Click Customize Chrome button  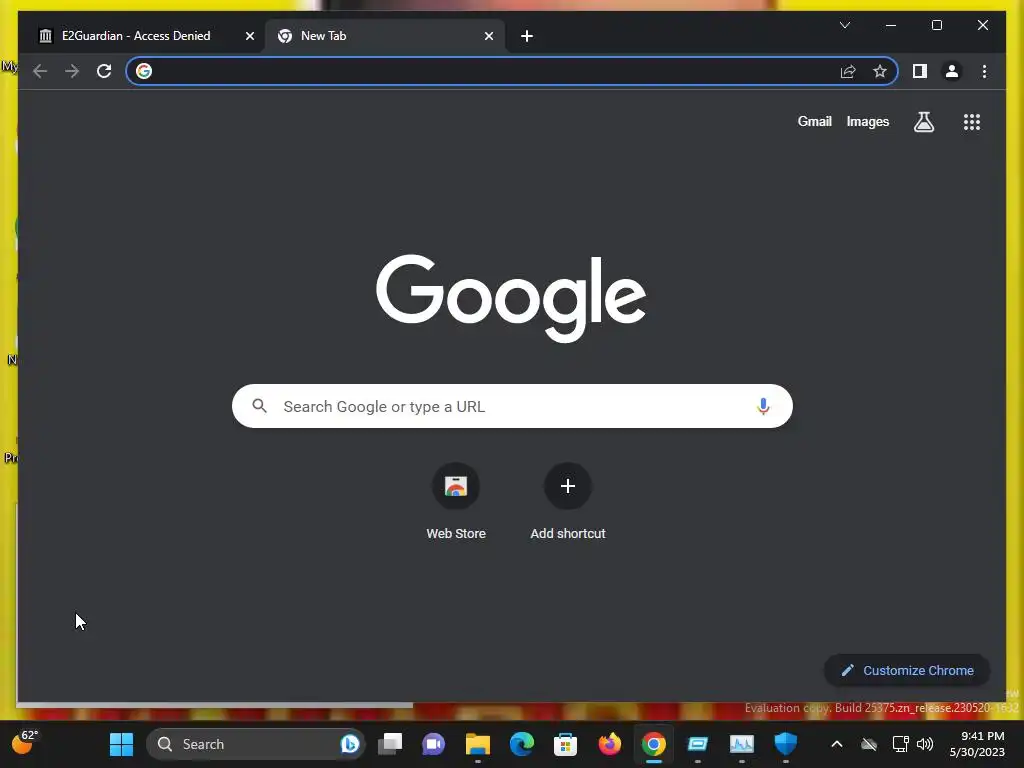pyautogui.click(x=907, y=671)
